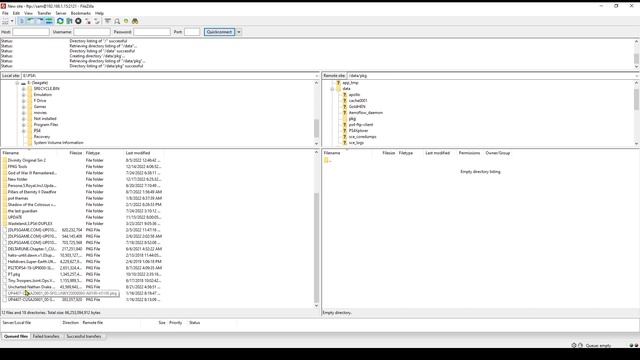Select the UPDATE folder in local list
640x360 pixels.
[x=15, y=217]
